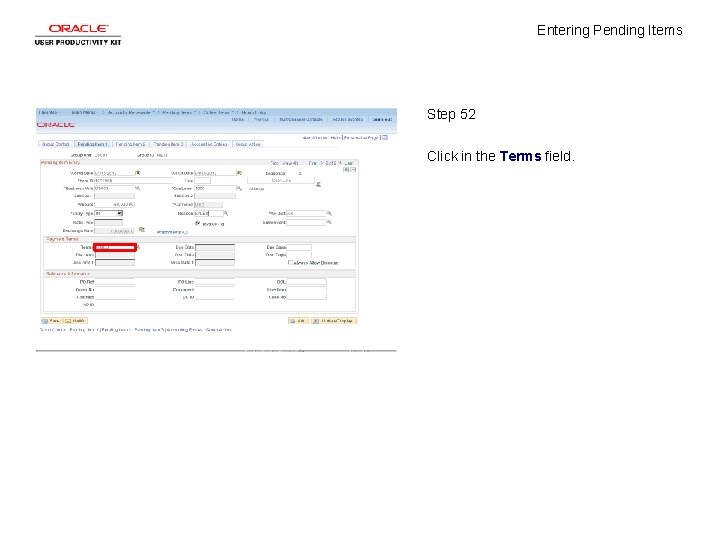Click Online Items in the breadcrumb
720x540 pixels.
coord(217,112)
